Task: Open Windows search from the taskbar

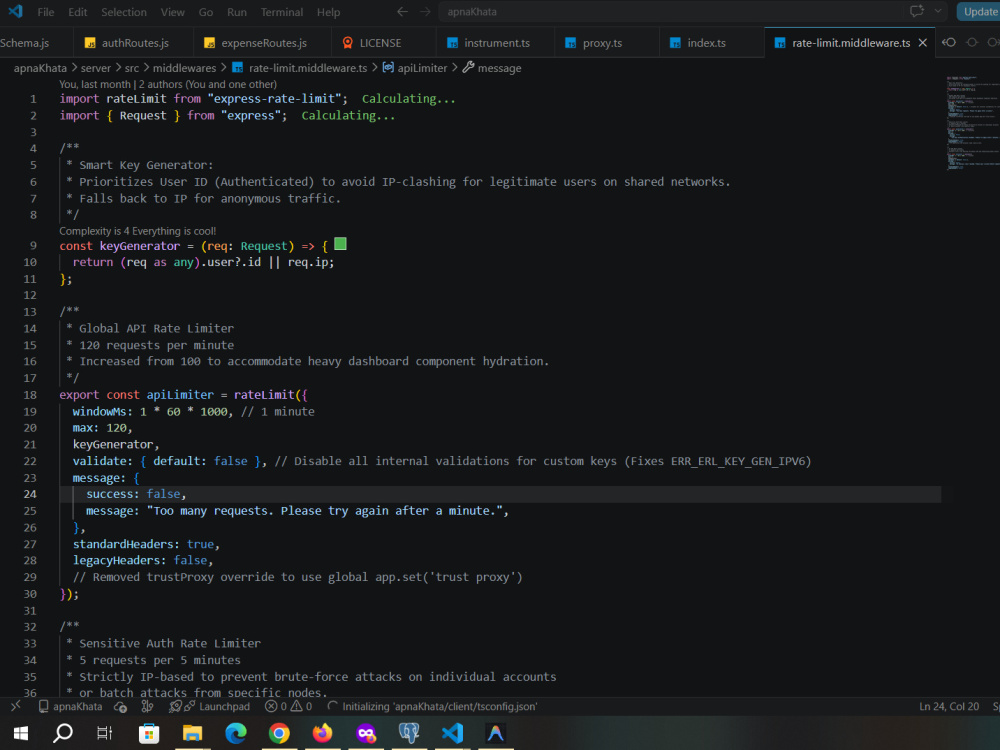Action: [62, 733]
